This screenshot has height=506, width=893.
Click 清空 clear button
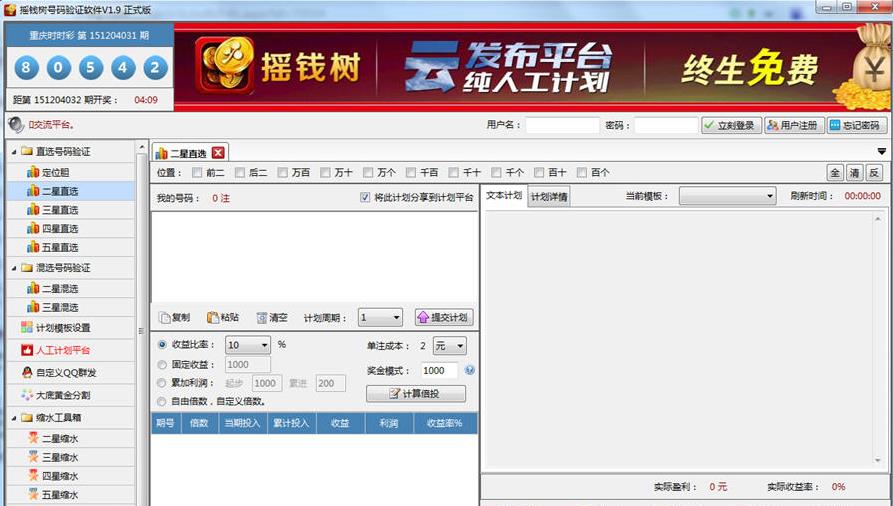click(x=272, y=317)
